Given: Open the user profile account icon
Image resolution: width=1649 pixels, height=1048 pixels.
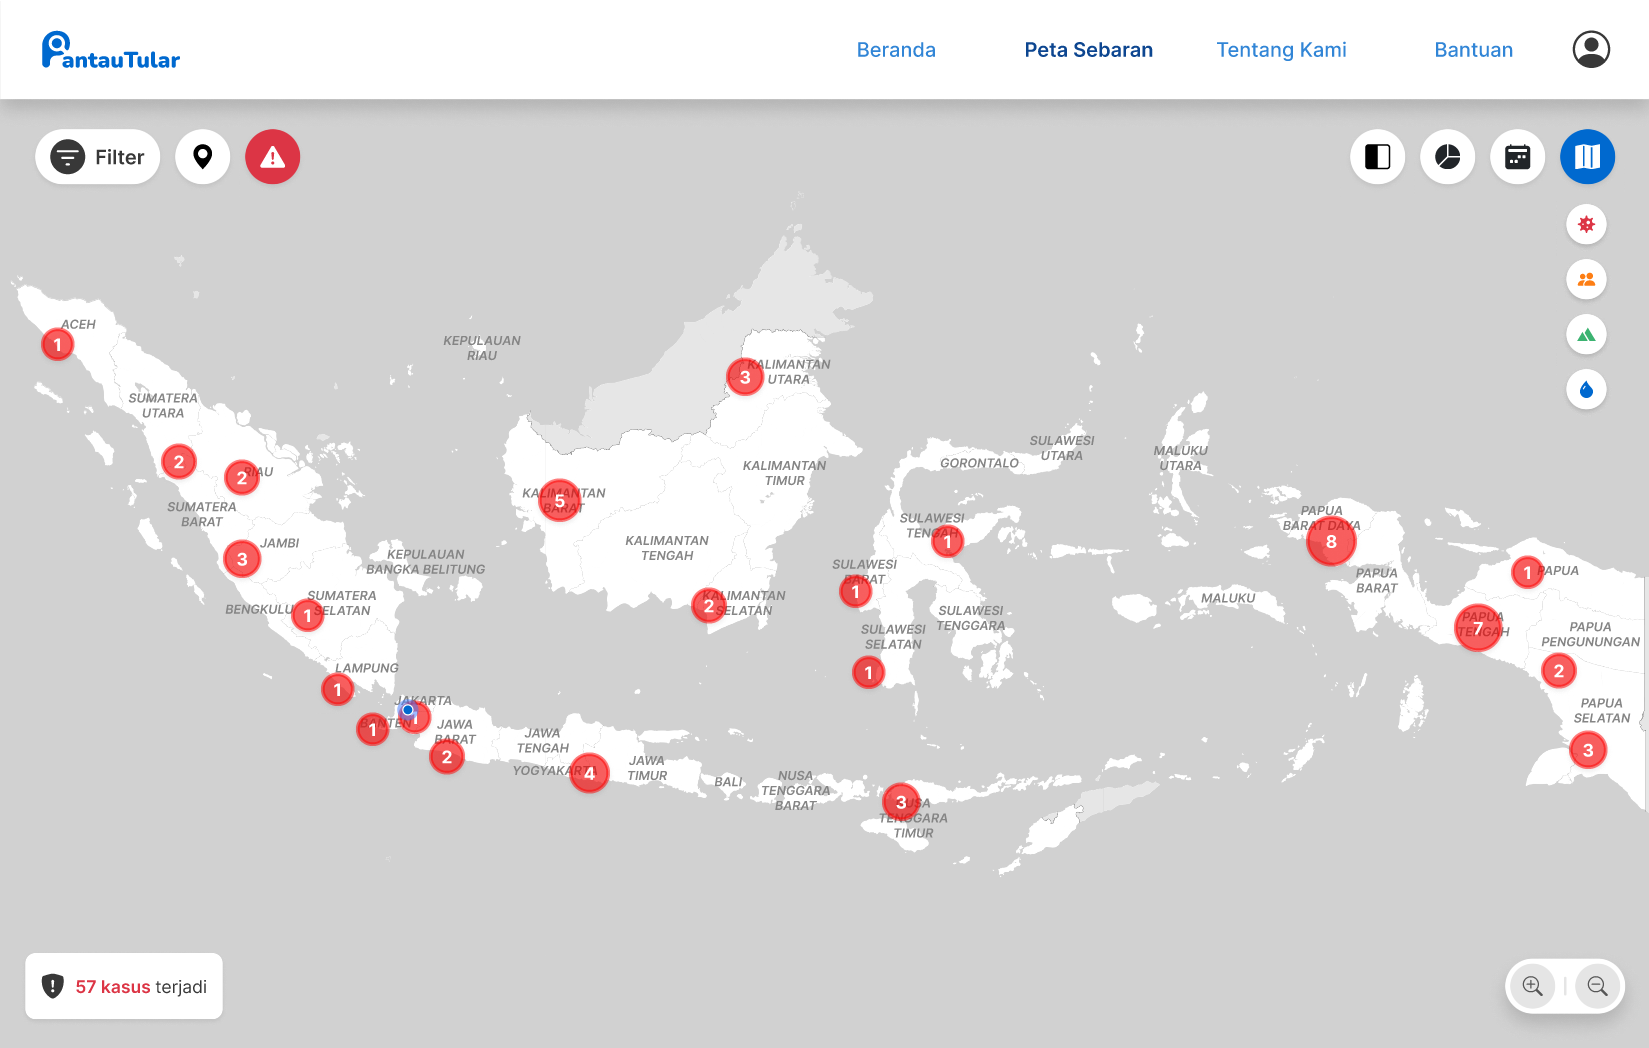Looking at the screenshot, I should click(x=1590, y=49).
